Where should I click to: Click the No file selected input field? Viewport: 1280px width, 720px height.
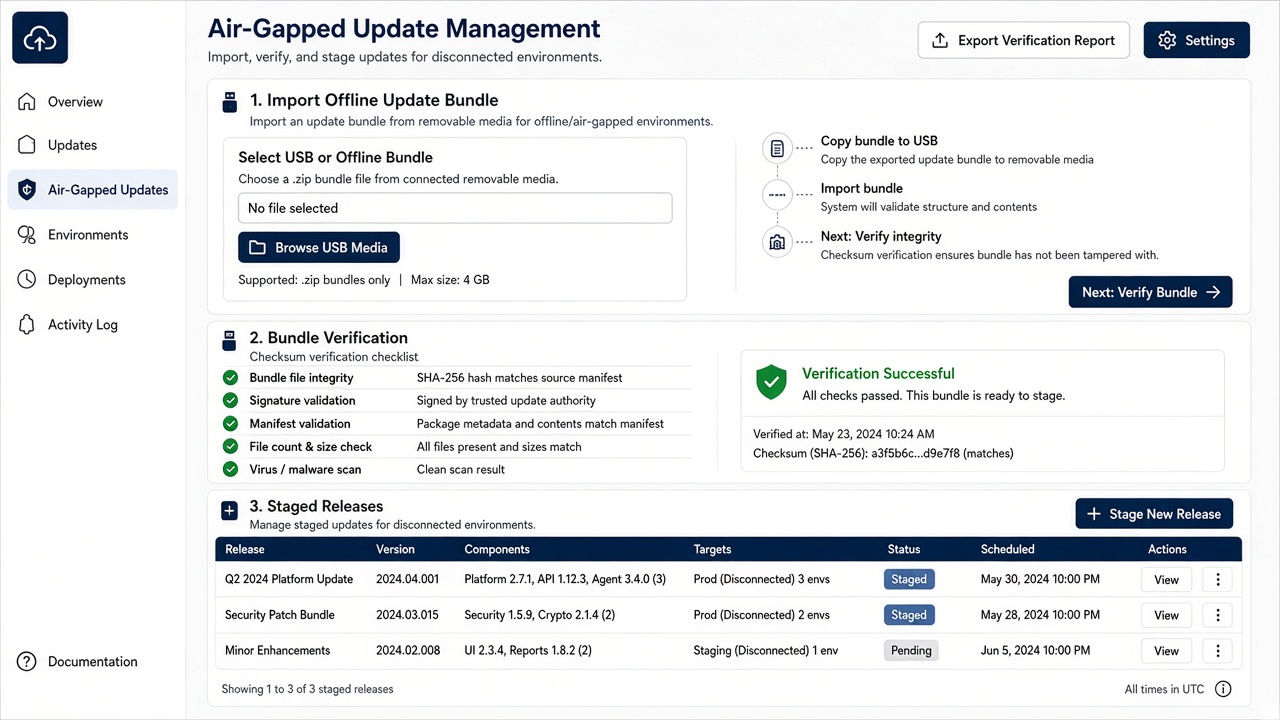pos(455,208)
